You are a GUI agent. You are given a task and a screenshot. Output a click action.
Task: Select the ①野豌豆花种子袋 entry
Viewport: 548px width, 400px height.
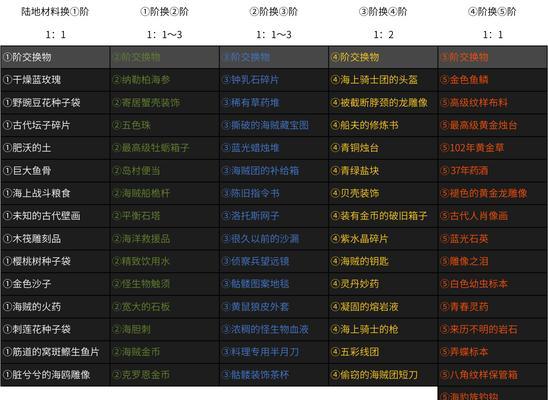(x=55, y=103)
